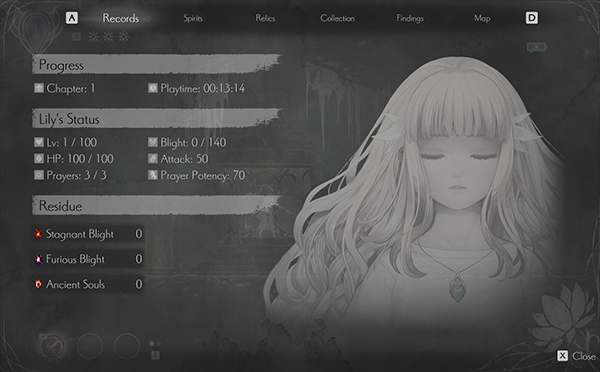Click the Ancient Souls residue icon
This screenshot has width=600, height=372.
38,284
